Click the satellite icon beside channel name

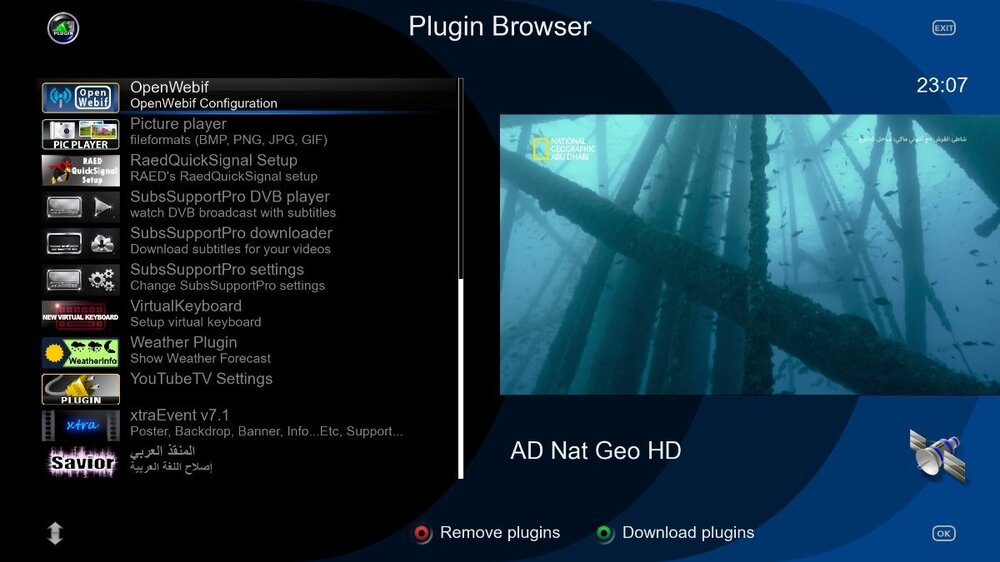pos(938,455)
